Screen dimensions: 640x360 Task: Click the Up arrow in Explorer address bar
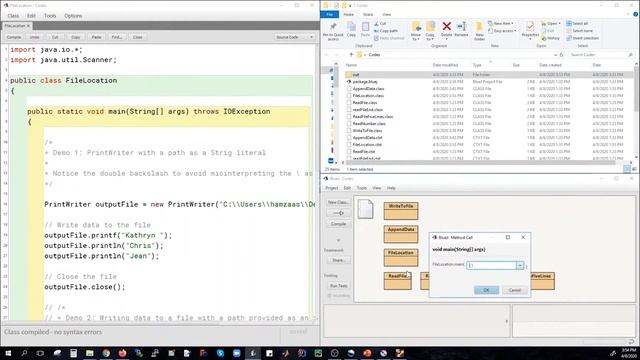pyautogui.click(x=351, y=55)
